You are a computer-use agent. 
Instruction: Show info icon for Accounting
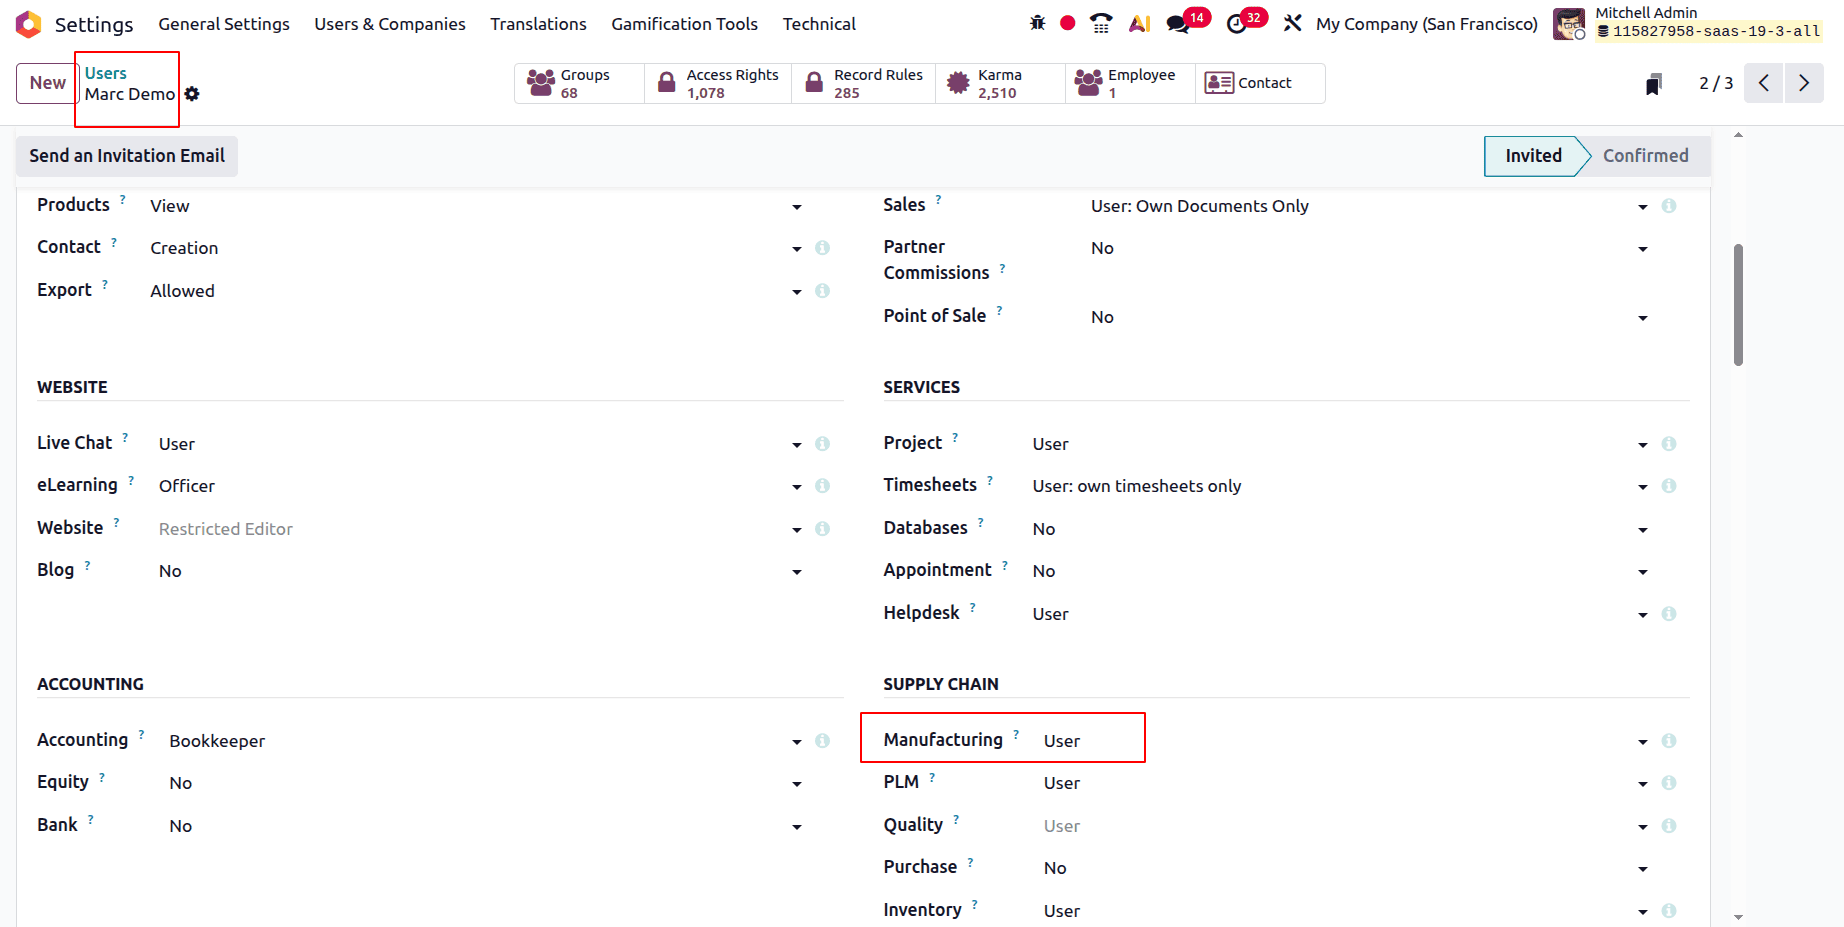point(822,741)
